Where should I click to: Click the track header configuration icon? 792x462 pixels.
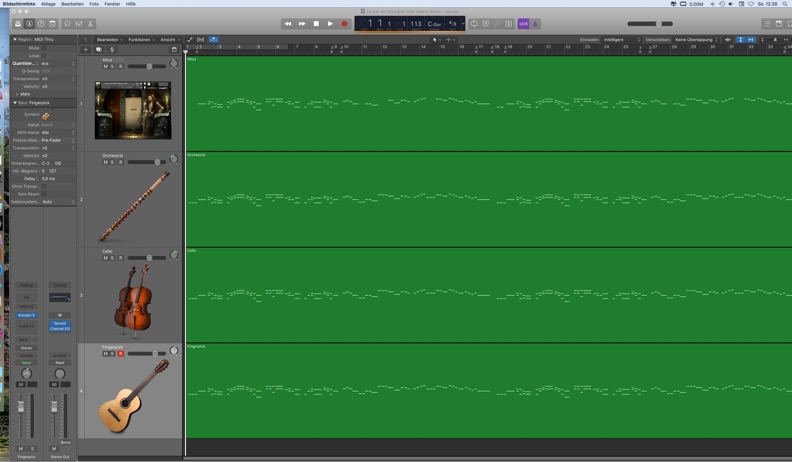pos(174,49)
